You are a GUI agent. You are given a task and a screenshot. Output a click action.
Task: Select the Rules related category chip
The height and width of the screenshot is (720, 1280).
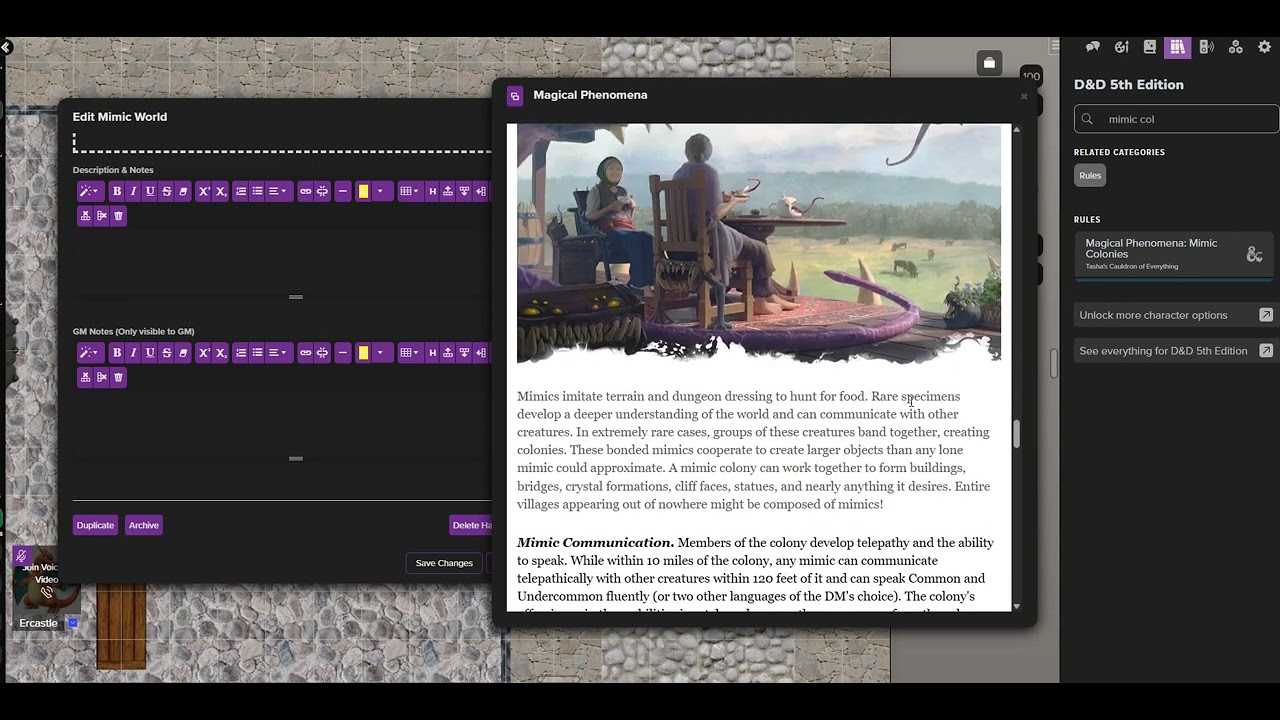[x=1090, y=175]
